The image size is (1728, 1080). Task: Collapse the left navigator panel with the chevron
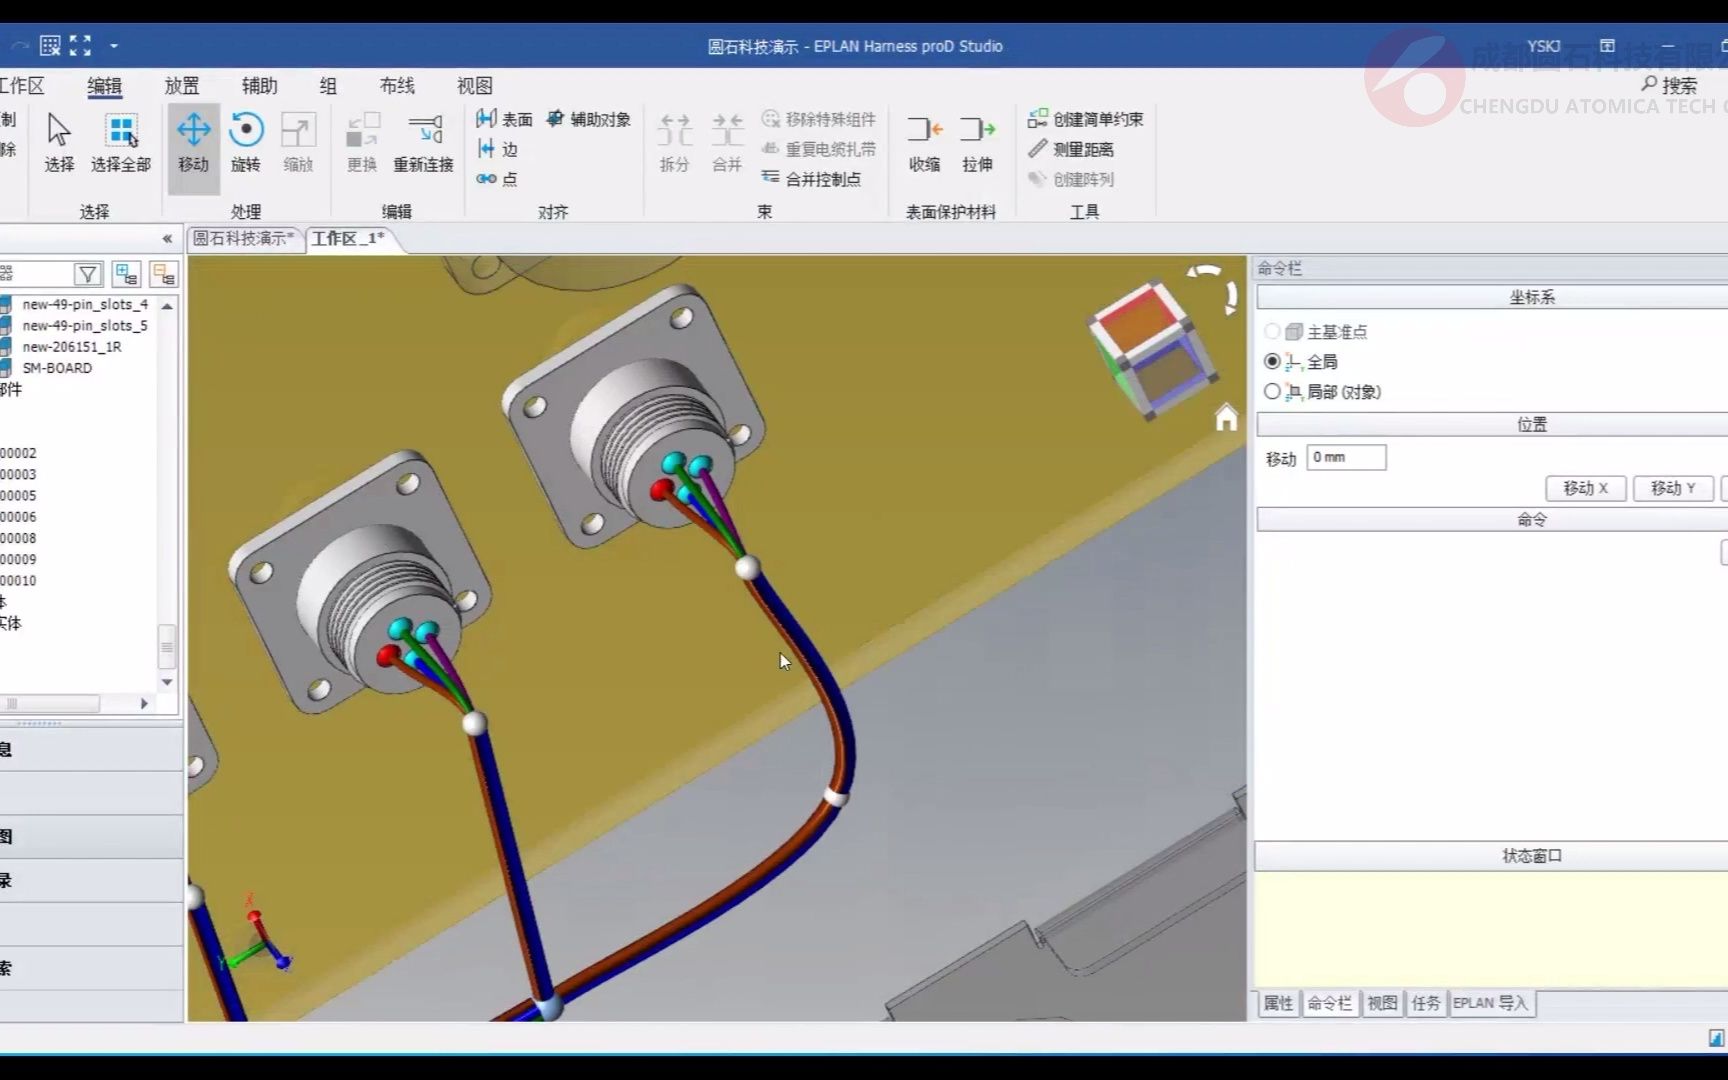click(x=166, y=239)
